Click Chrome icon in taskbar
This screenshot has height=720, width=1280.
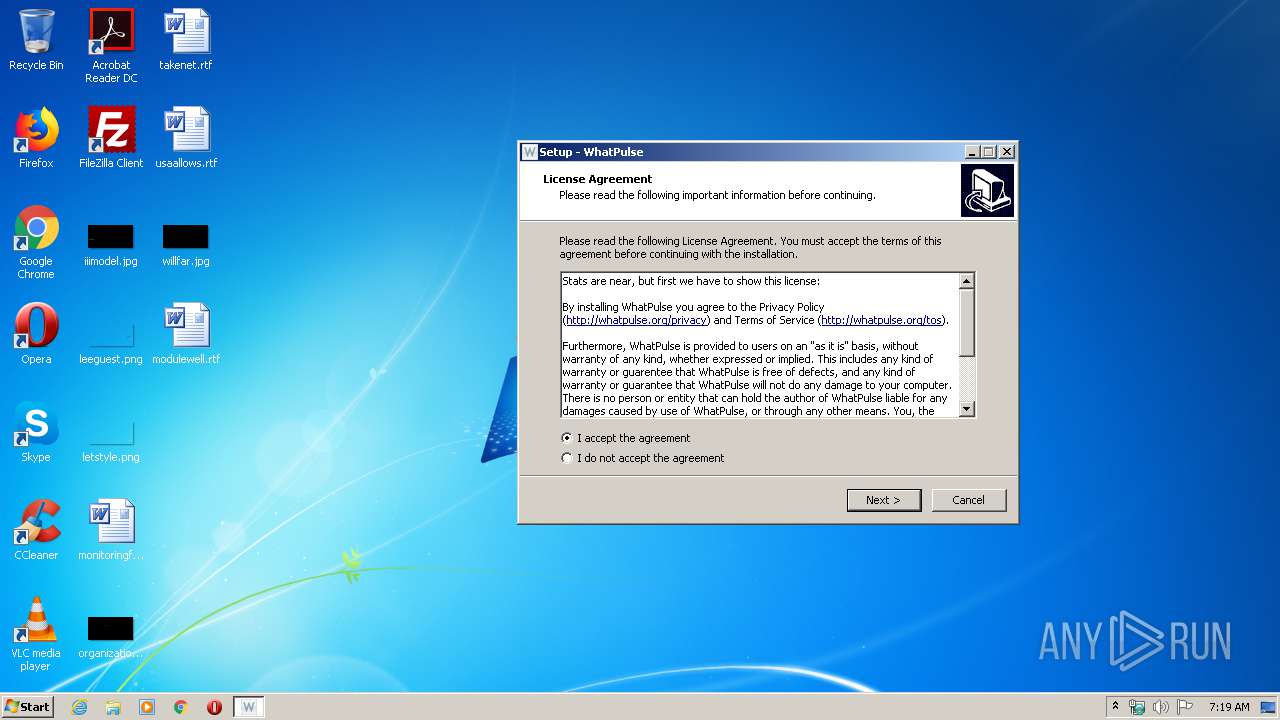pyautogui.click(x=181, y=707)
